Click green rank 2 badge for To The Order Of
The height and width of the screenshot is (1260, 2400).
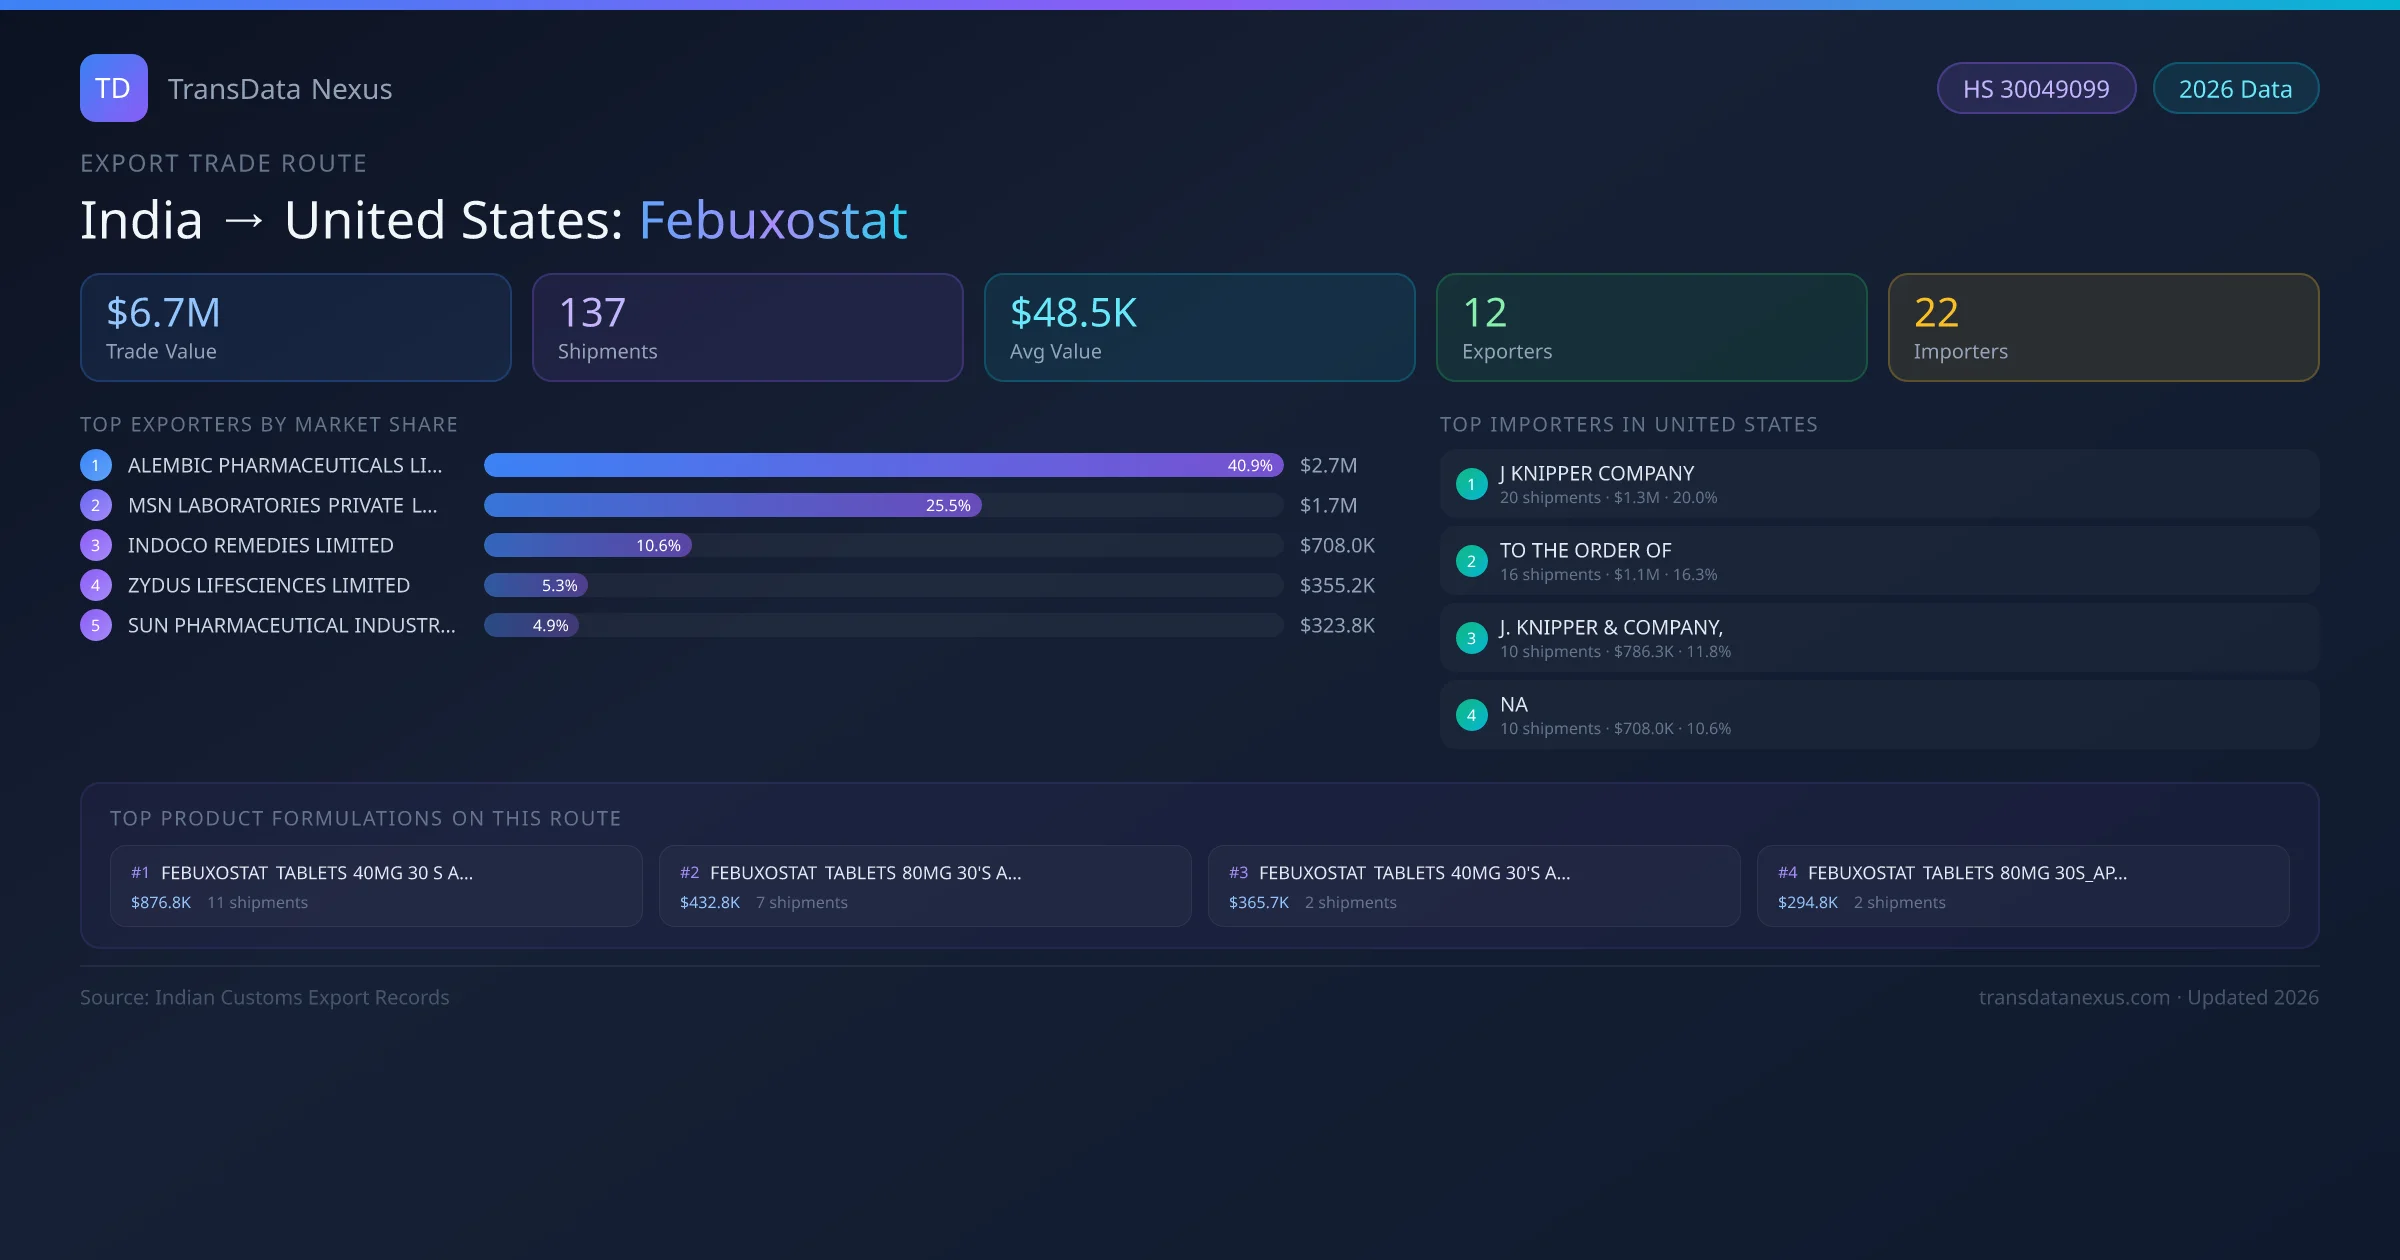[1471, 561]
